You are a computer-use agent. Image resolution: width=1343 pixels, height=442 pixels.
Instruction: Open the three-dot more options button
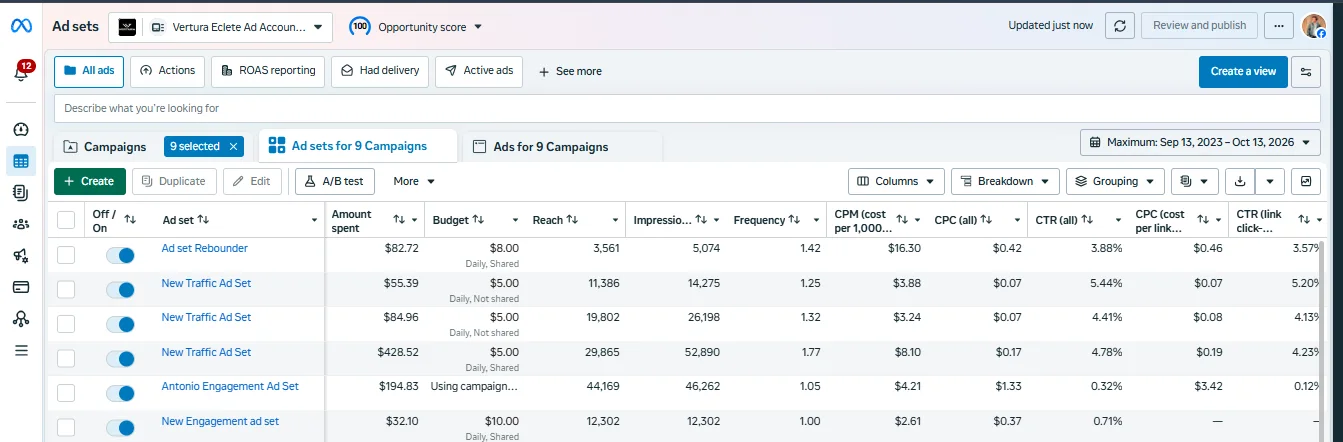(1278, 26)
